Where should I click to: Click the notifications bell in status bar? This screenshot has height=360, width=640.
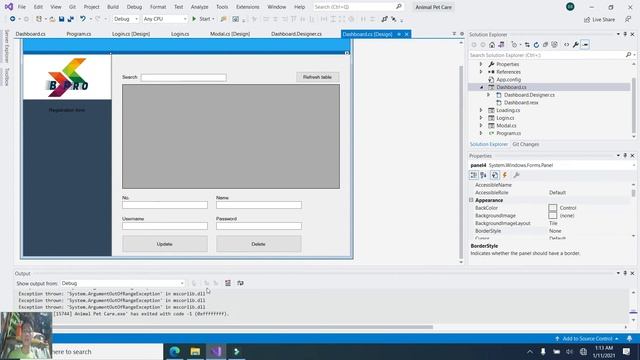629,338
